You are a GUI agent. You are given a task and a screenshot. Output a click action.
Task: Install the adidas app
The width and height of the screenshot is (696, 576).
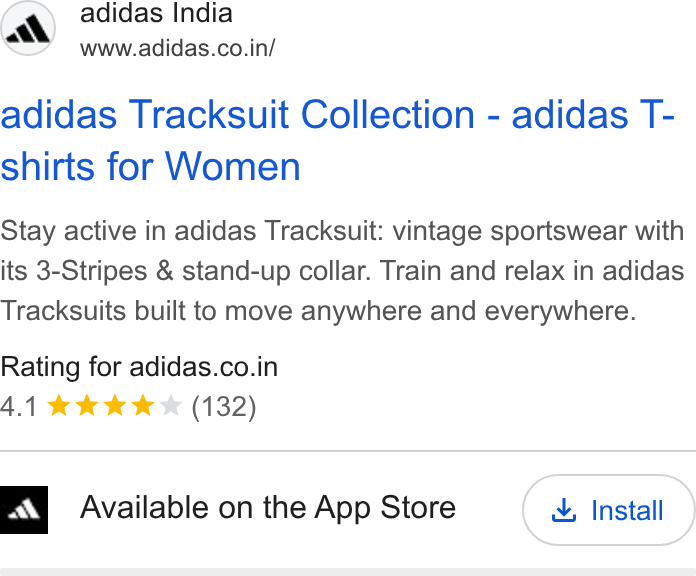click(x=609, y=510)
